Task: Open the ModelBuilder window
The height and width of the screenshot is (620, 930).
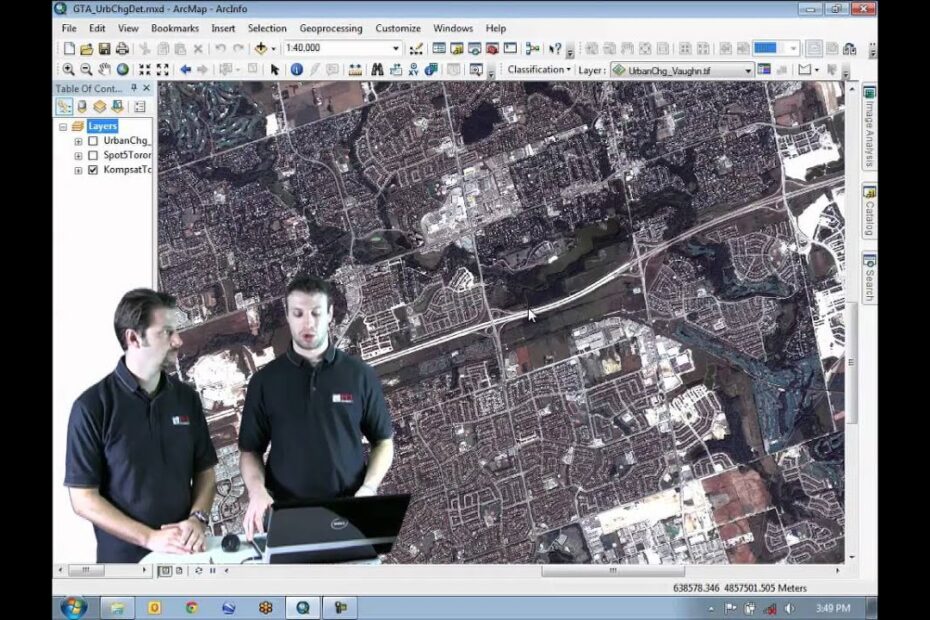Action: tap(532, 49)
